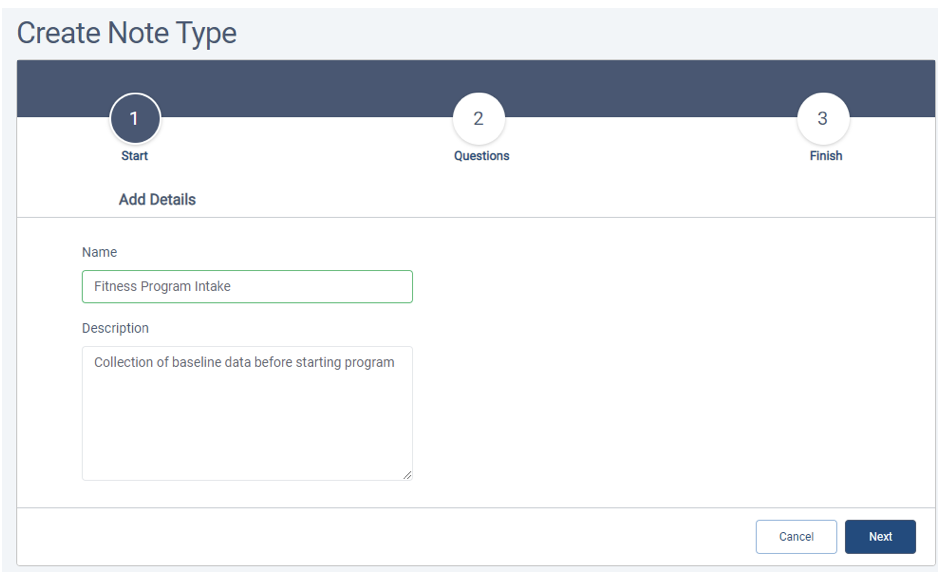Cancel note type creation
Screen dimensions: 948x580
point(796,537)
